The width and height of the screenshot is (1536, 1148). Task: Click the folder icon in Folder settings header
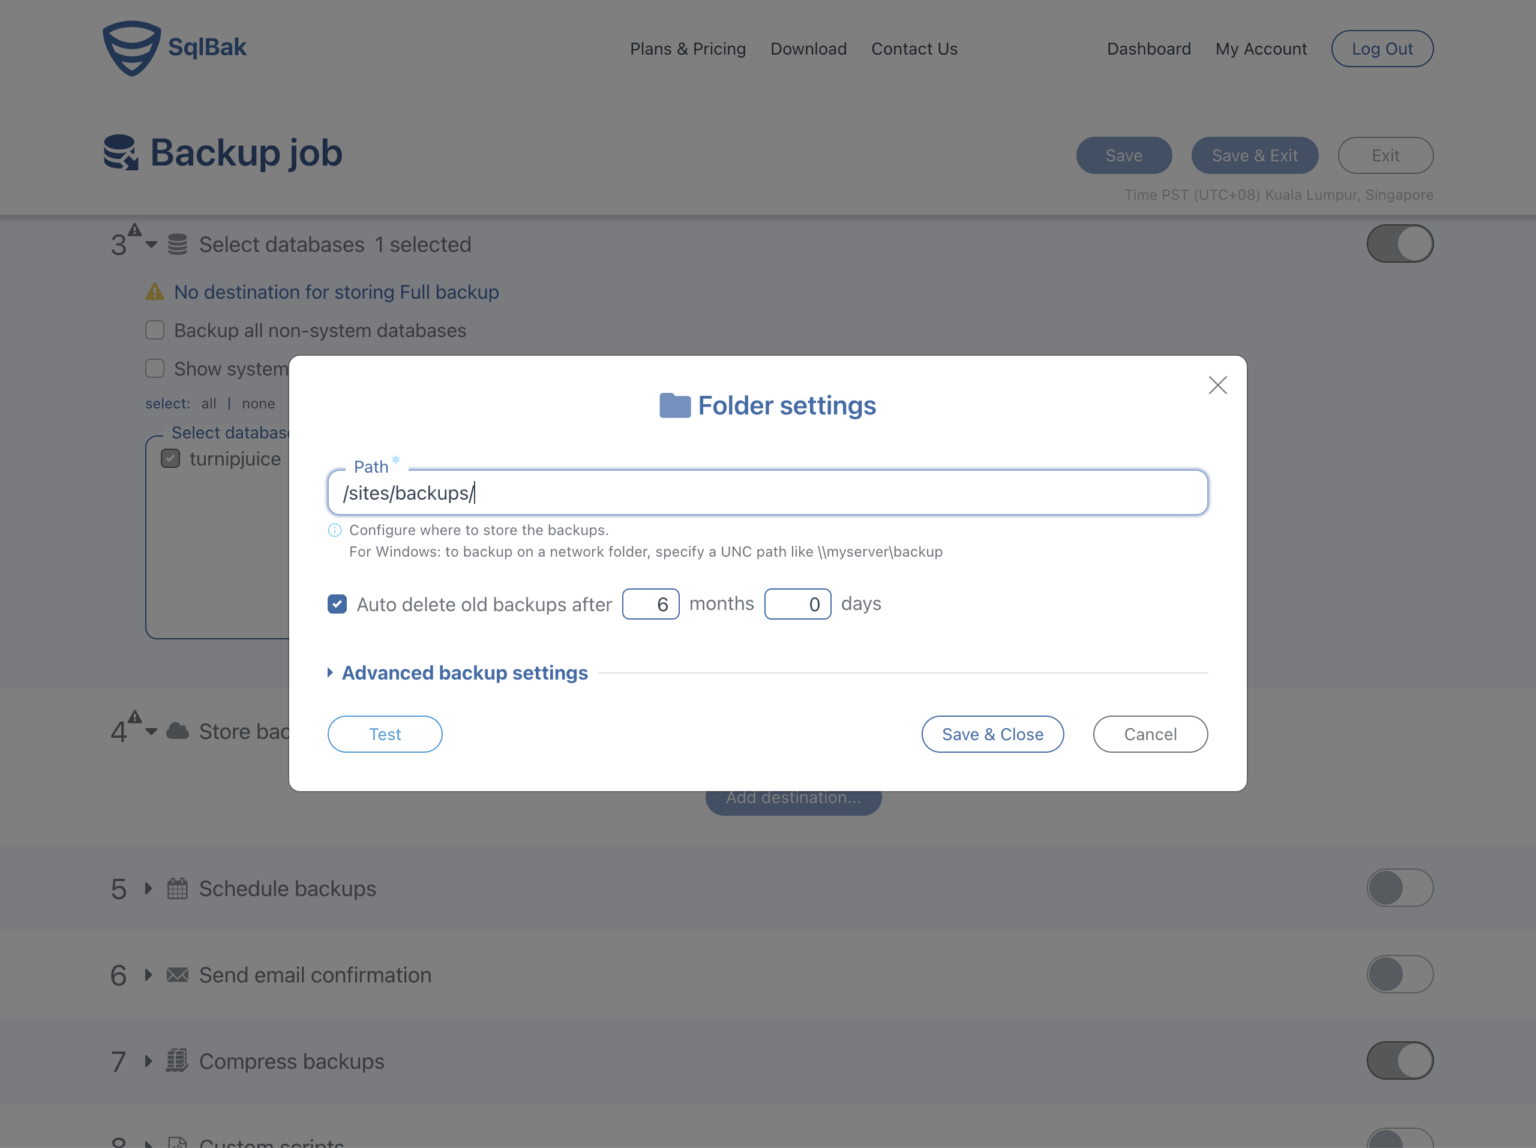point(675,405)
